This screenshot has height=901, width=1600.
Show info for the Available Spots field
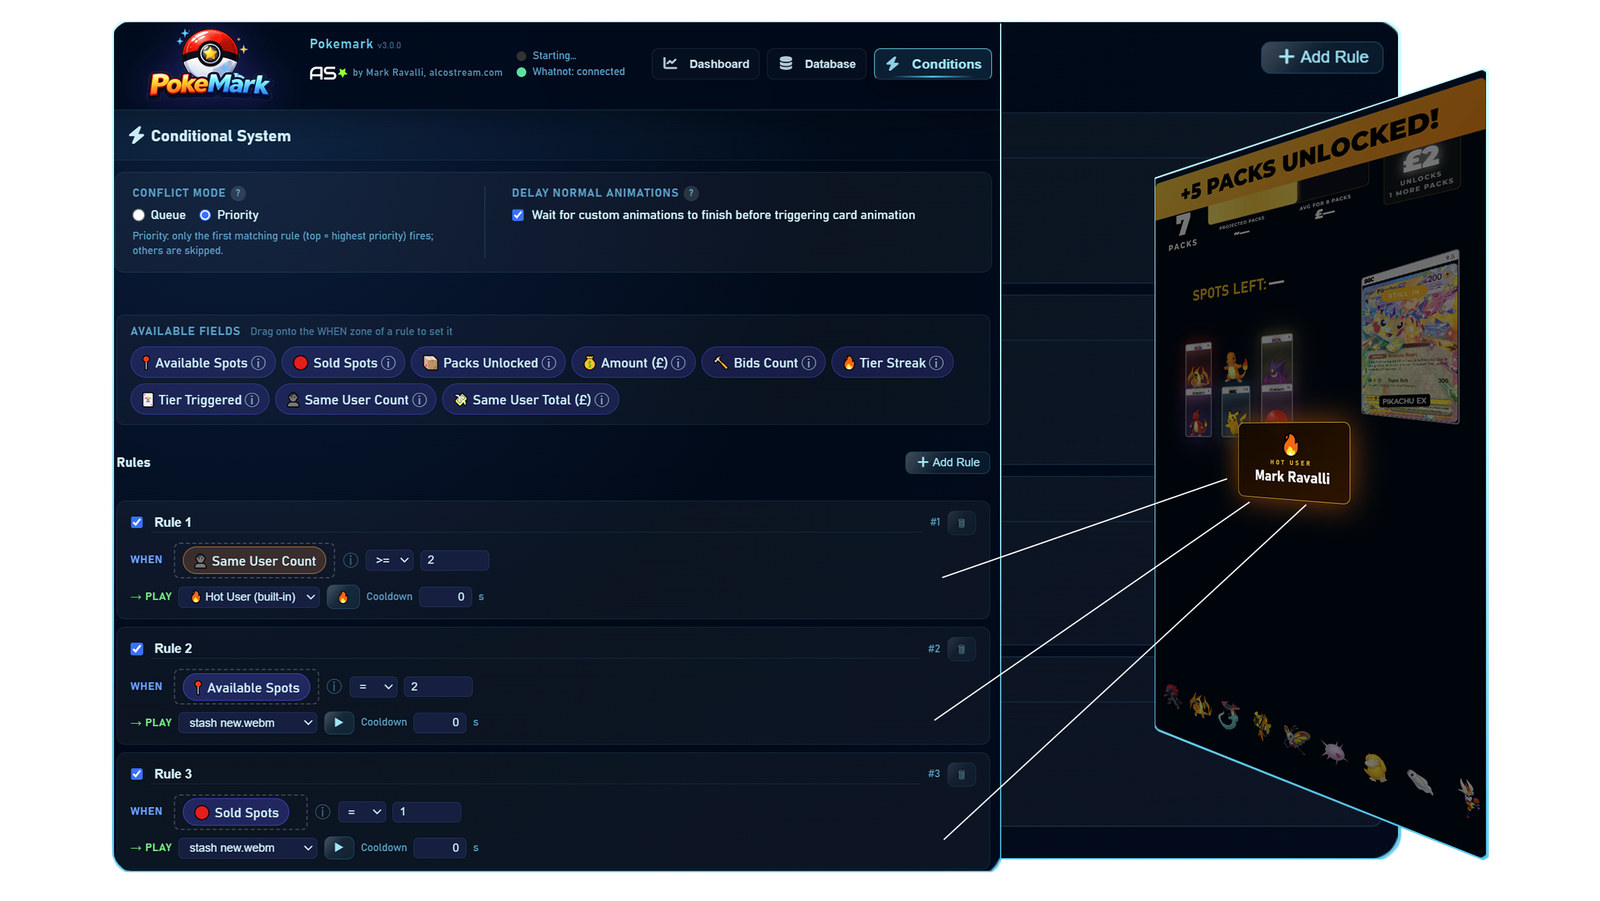[258, 363]
